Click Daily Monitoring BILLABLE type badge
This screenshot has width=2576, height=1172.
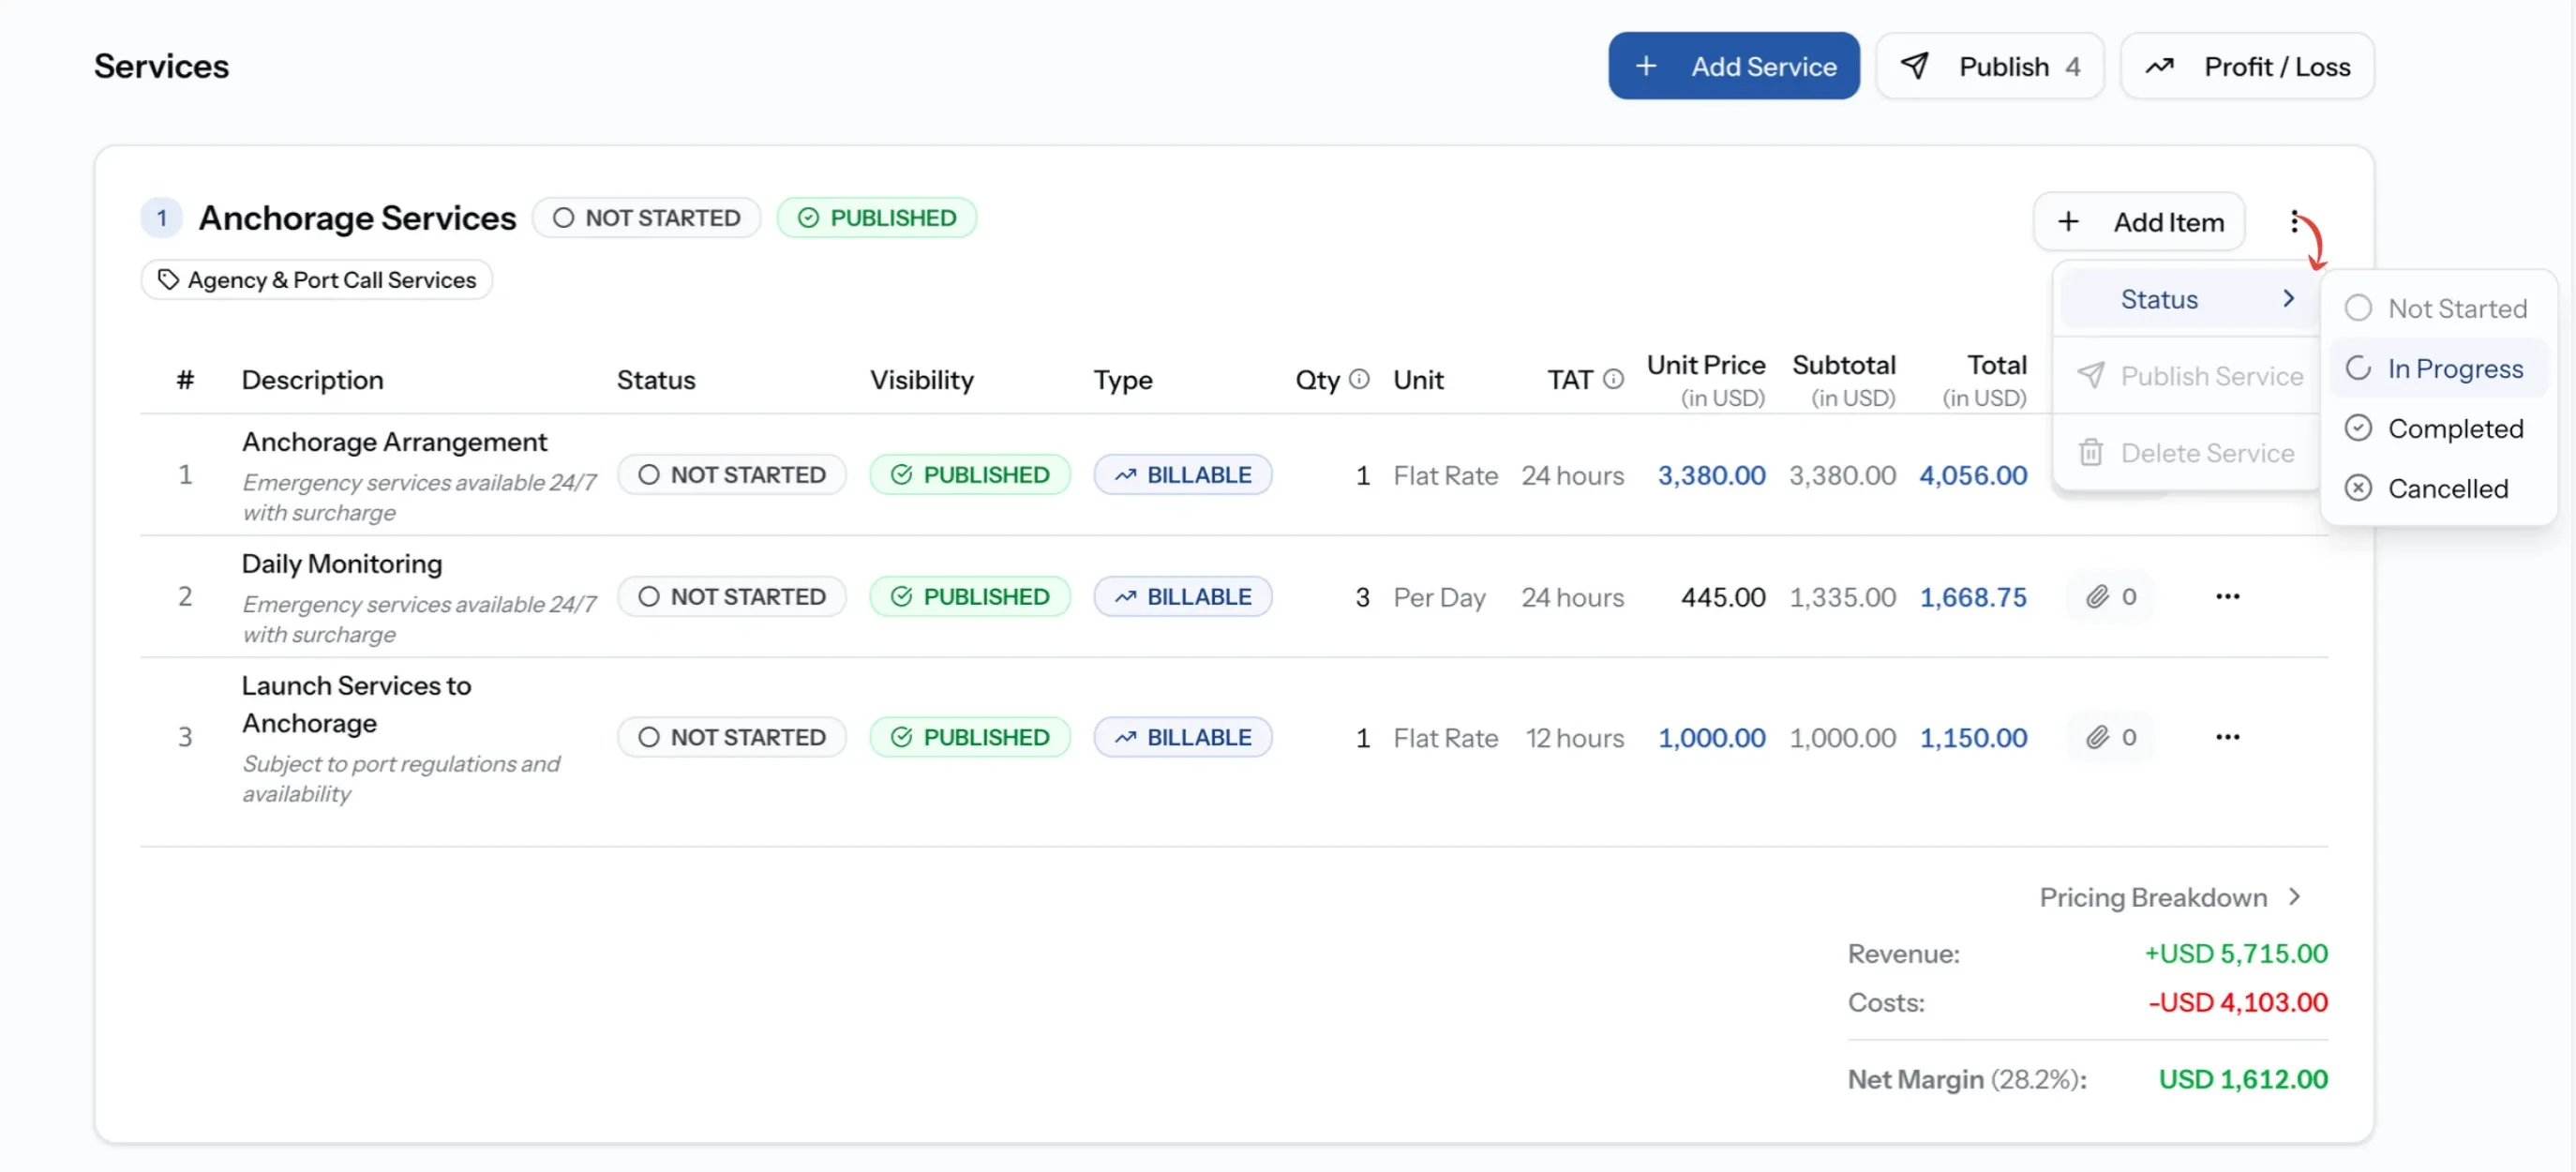click(x=1182, y=597)
